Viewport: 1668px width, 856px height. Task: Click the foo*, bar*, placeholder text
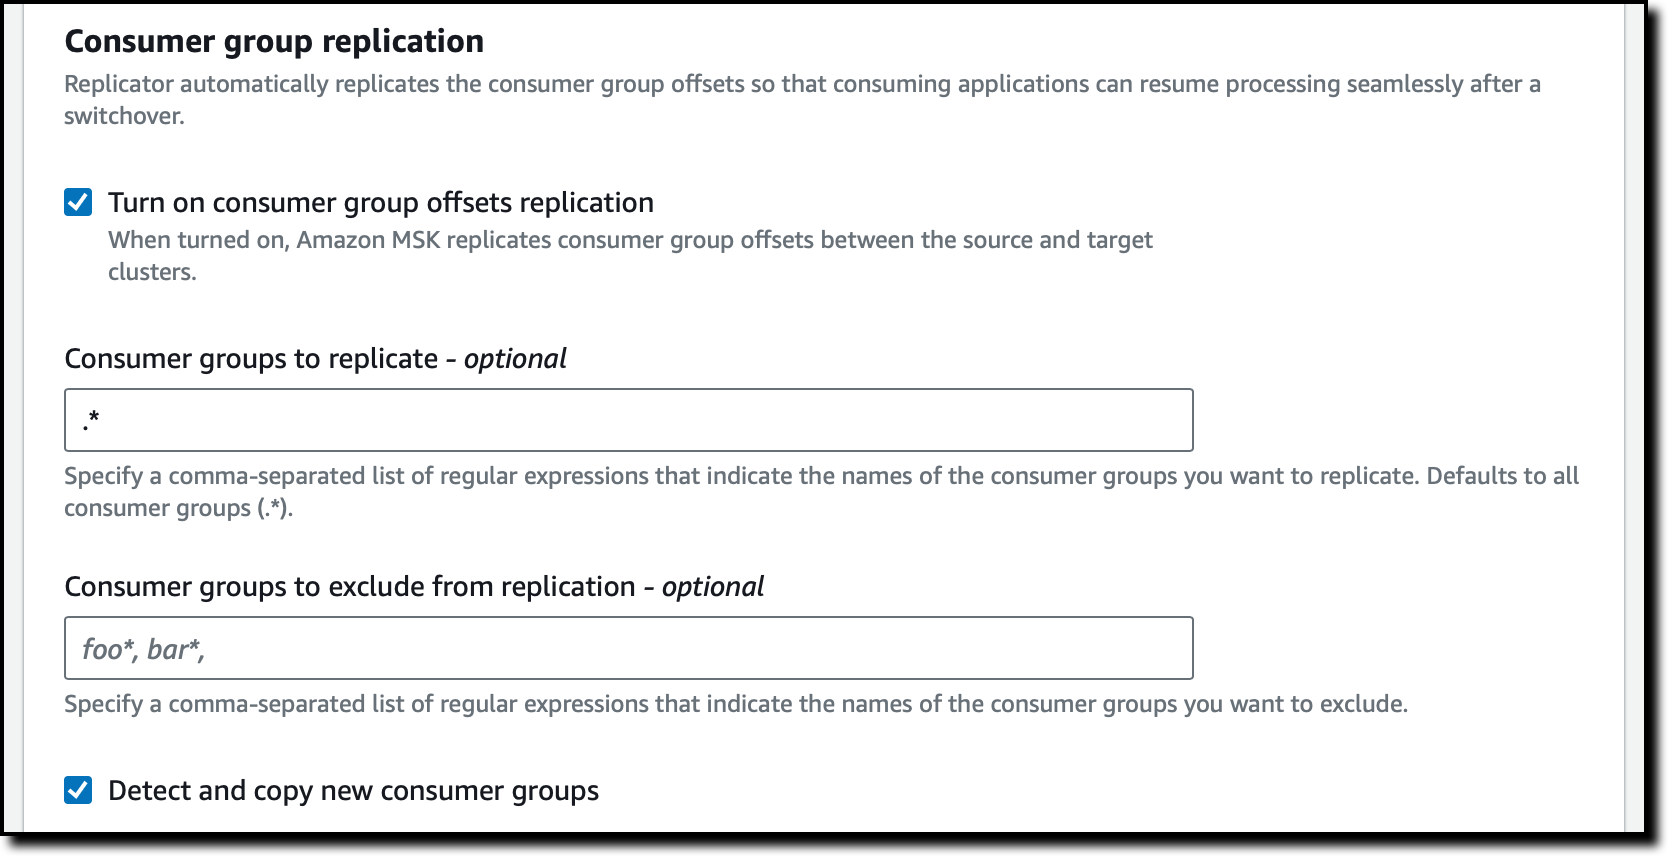tap(143, 650)
